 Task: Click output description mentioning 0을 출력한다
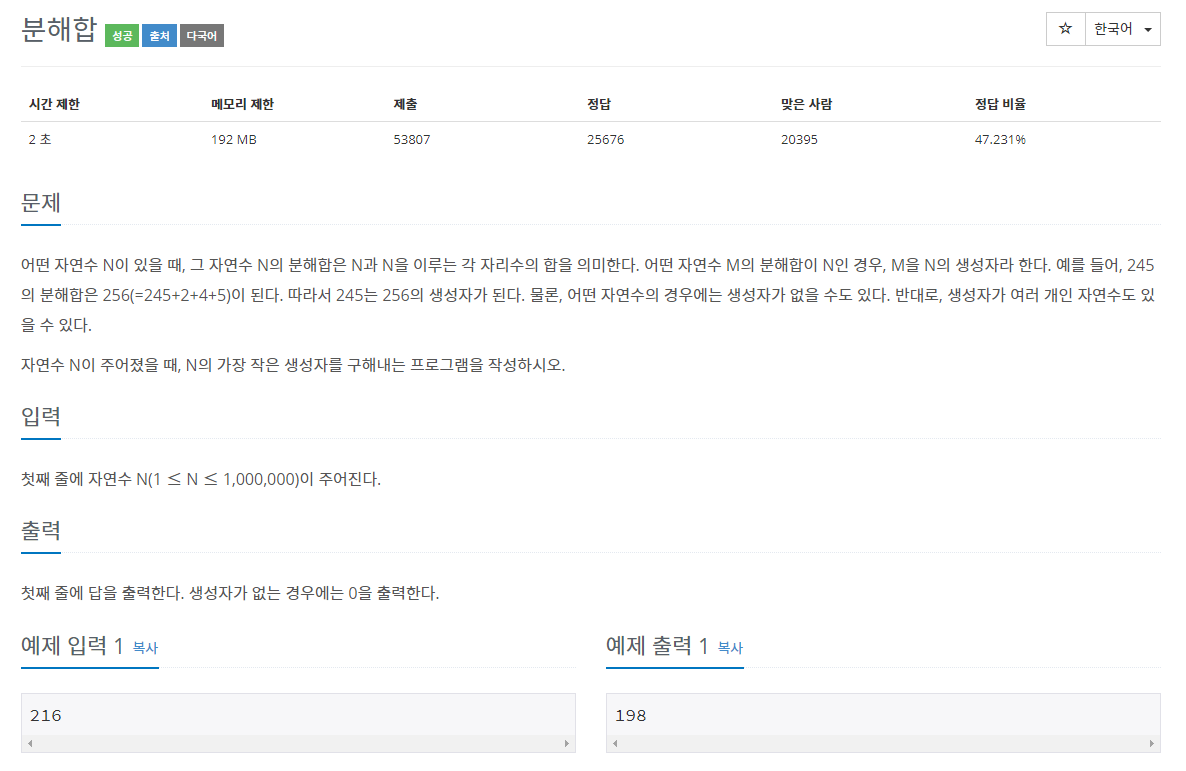(x=230, y=593)
